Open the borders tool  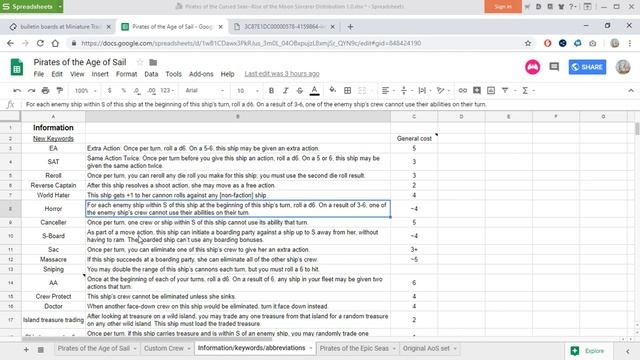pyautogui.click(x=347, y=91)
